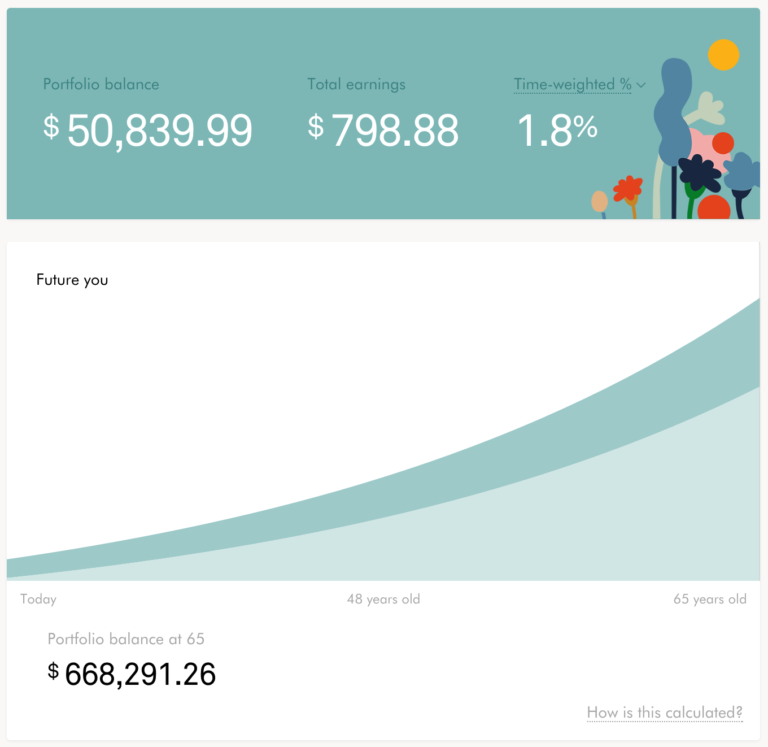Click the small blue flower at right edge

742,172
